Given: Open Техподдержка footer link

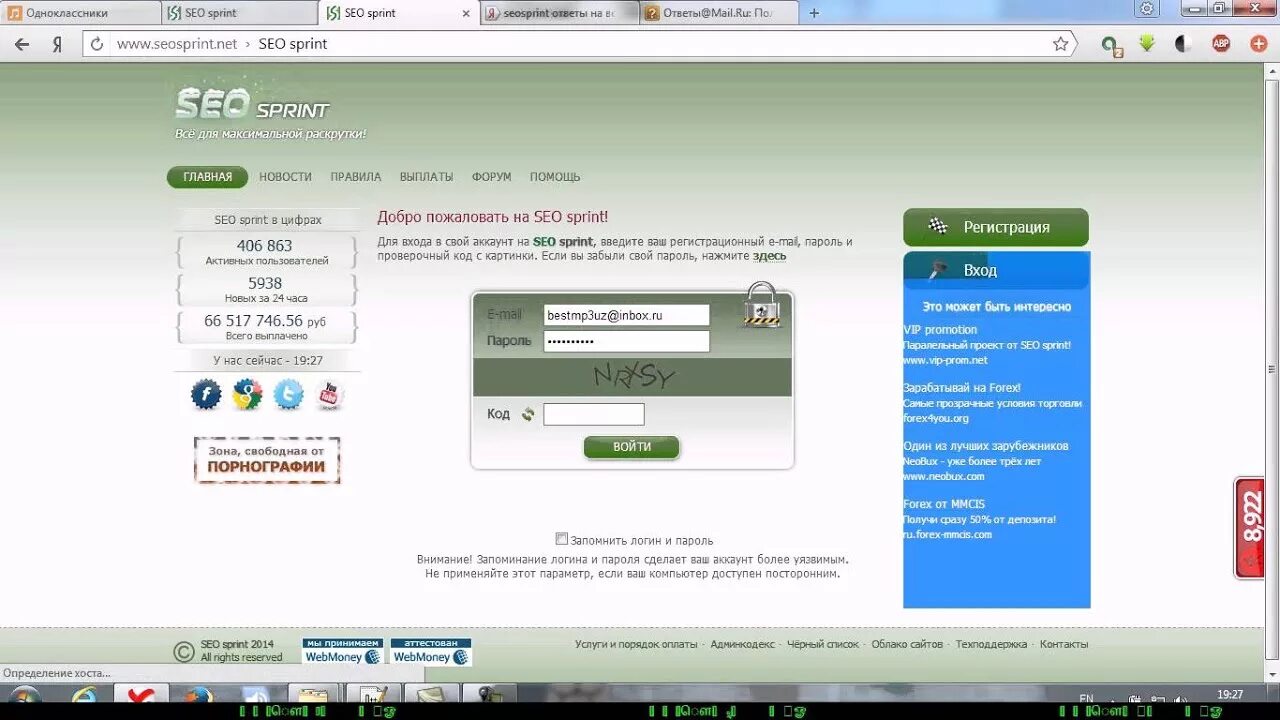Looking at the screenshot, I should pos(991,645).
